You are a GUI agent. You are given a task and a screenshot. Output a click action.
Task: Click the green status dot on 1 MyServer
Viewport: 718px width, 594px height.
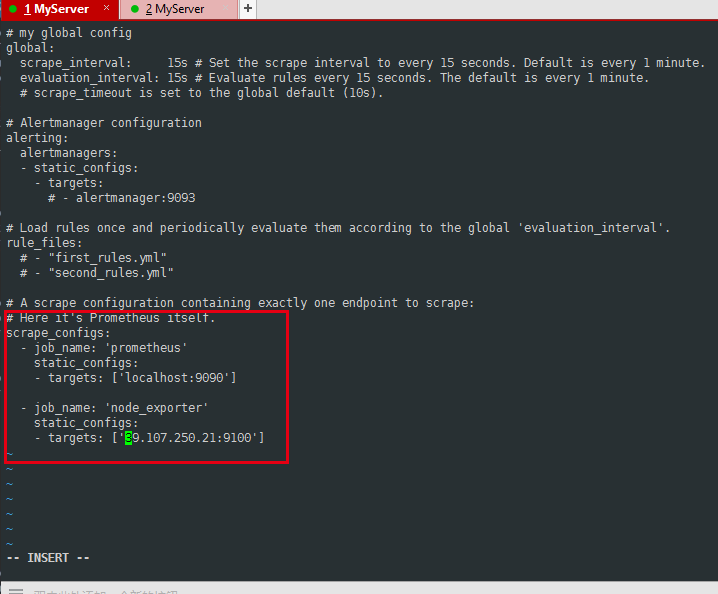(13, 9)
